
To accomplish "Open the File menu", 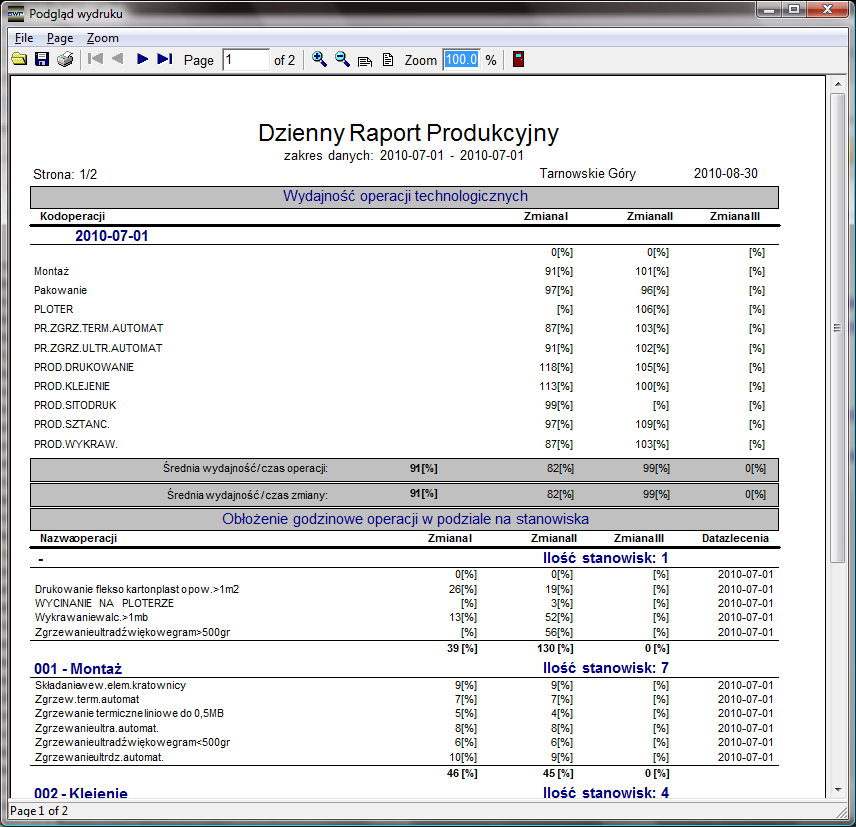I will coord(24,38).
